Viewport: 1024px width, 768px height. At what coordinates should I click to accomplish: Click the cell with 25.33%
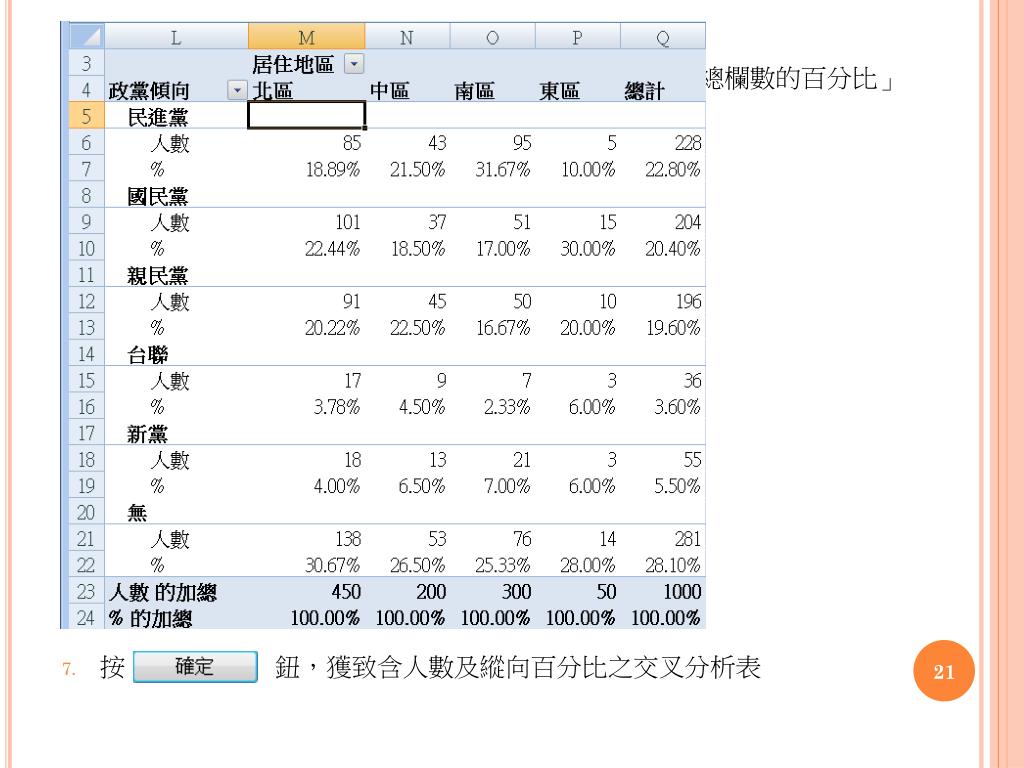coord(503,564)
